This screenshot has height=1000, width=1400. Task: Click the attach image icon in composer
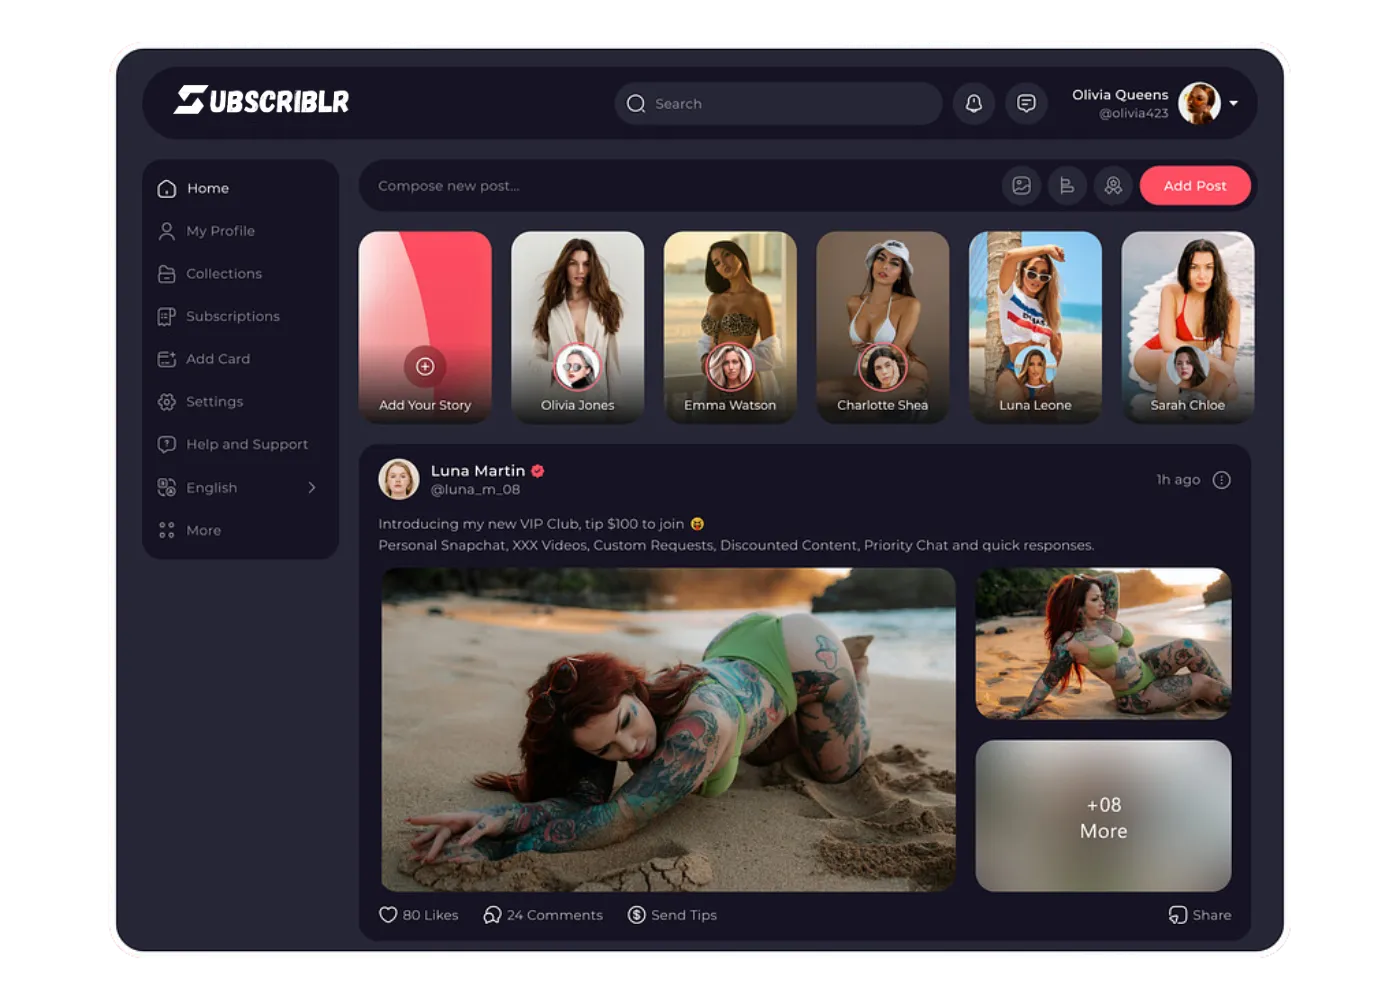[1021, 186]
